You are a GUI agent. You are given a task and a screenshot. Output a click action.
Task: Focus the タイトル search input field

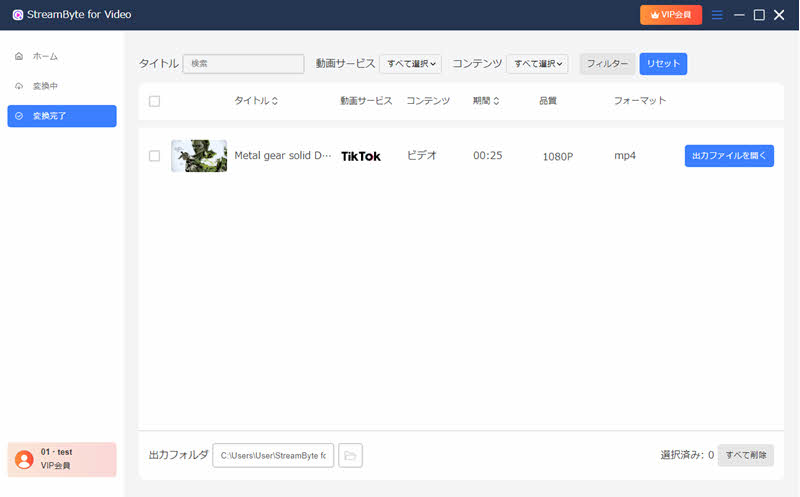pyautogui.click(x=243, y=64)
